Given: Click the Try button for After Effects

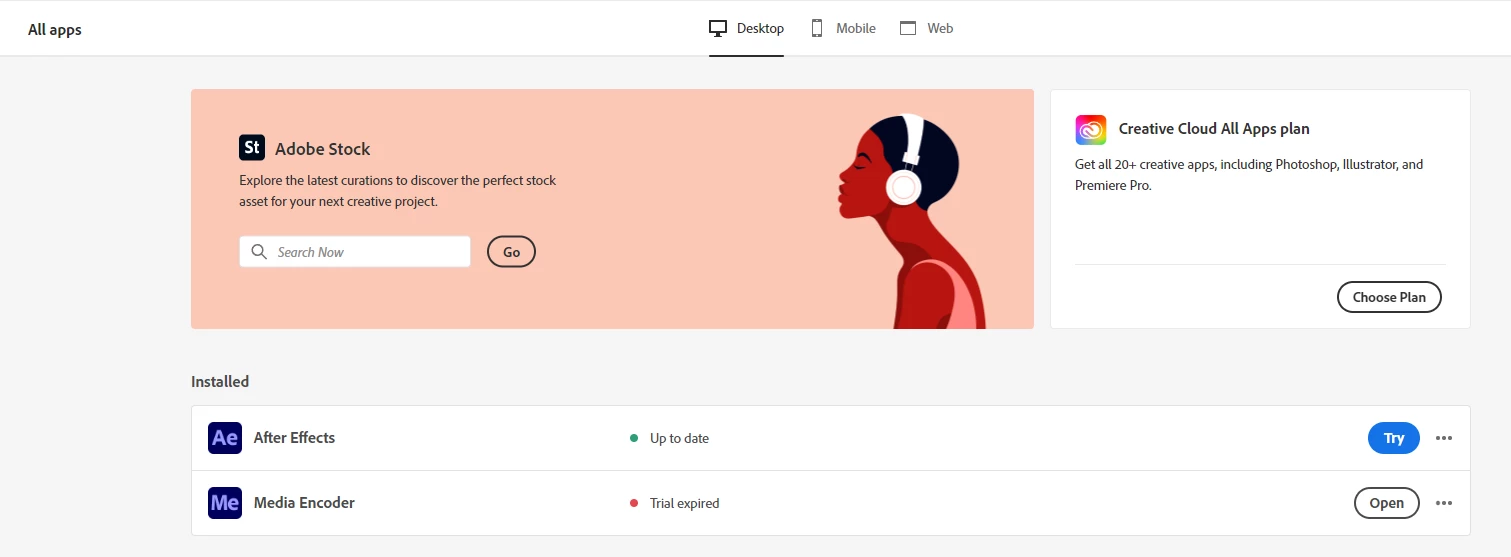Looking at the screenshot, I should pyautogui.click(x=1394, y=438).
